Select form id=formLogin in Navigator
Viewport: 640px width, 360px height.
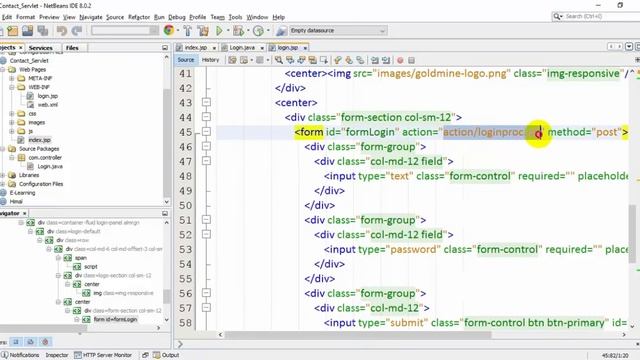point(116,319)
